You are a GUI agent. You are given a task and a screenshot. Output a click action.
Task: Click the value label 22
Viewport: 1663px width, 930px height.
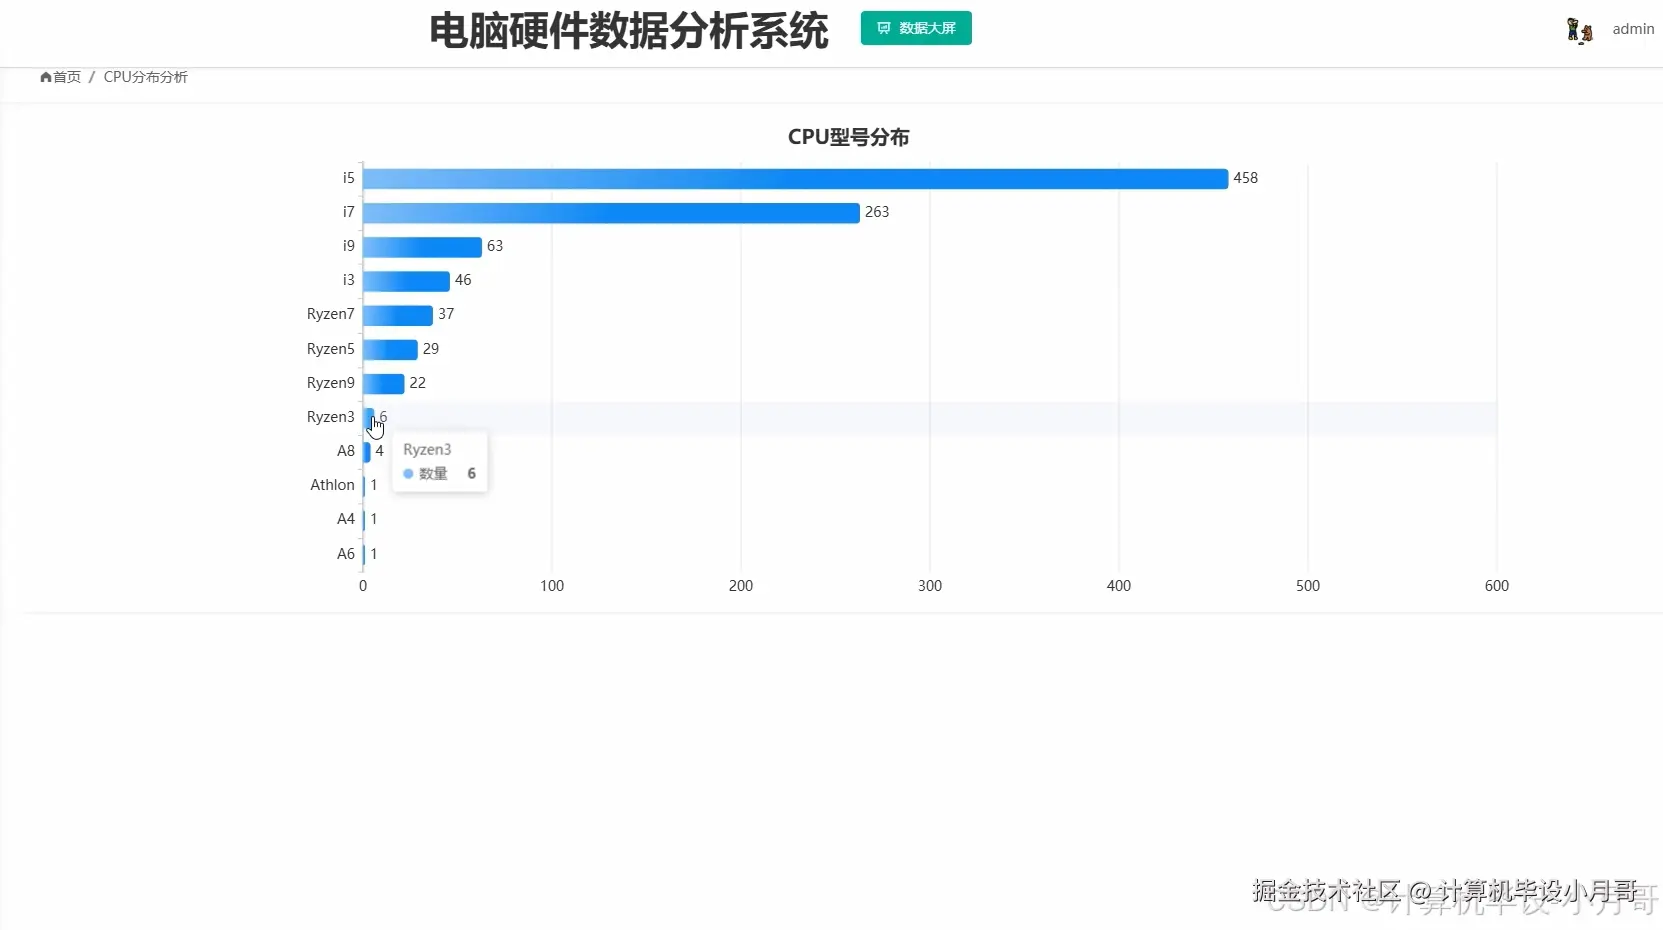pos(418,383)
